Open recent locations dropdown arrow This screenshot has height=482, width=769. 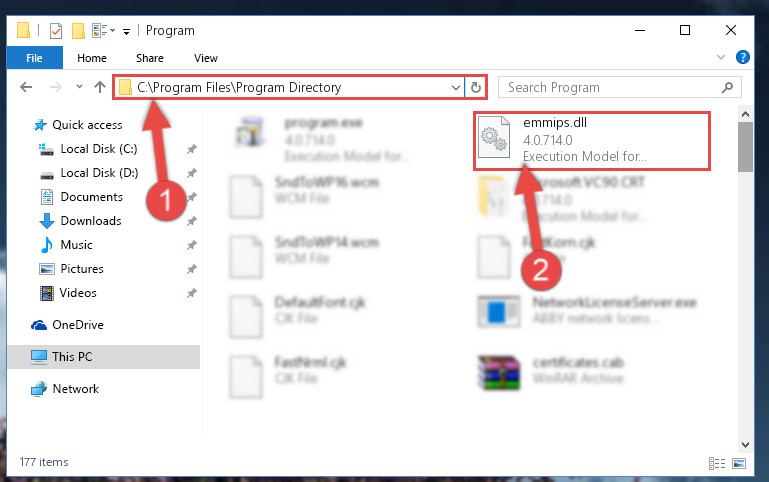click(79, 87)
